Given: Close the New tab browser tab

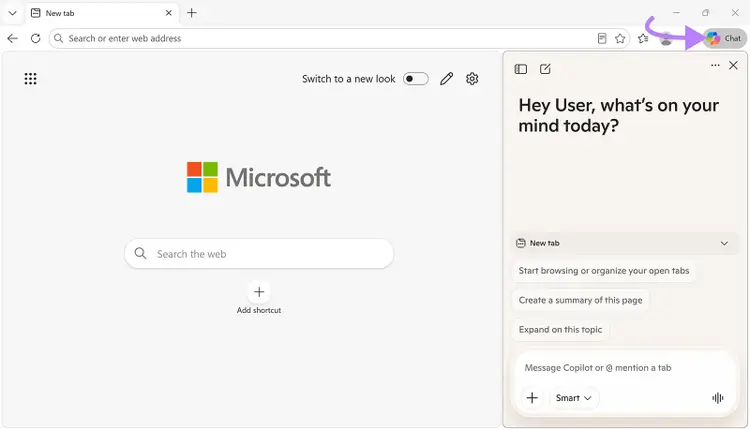Looking at the screenshot, I should coord(168,13).
